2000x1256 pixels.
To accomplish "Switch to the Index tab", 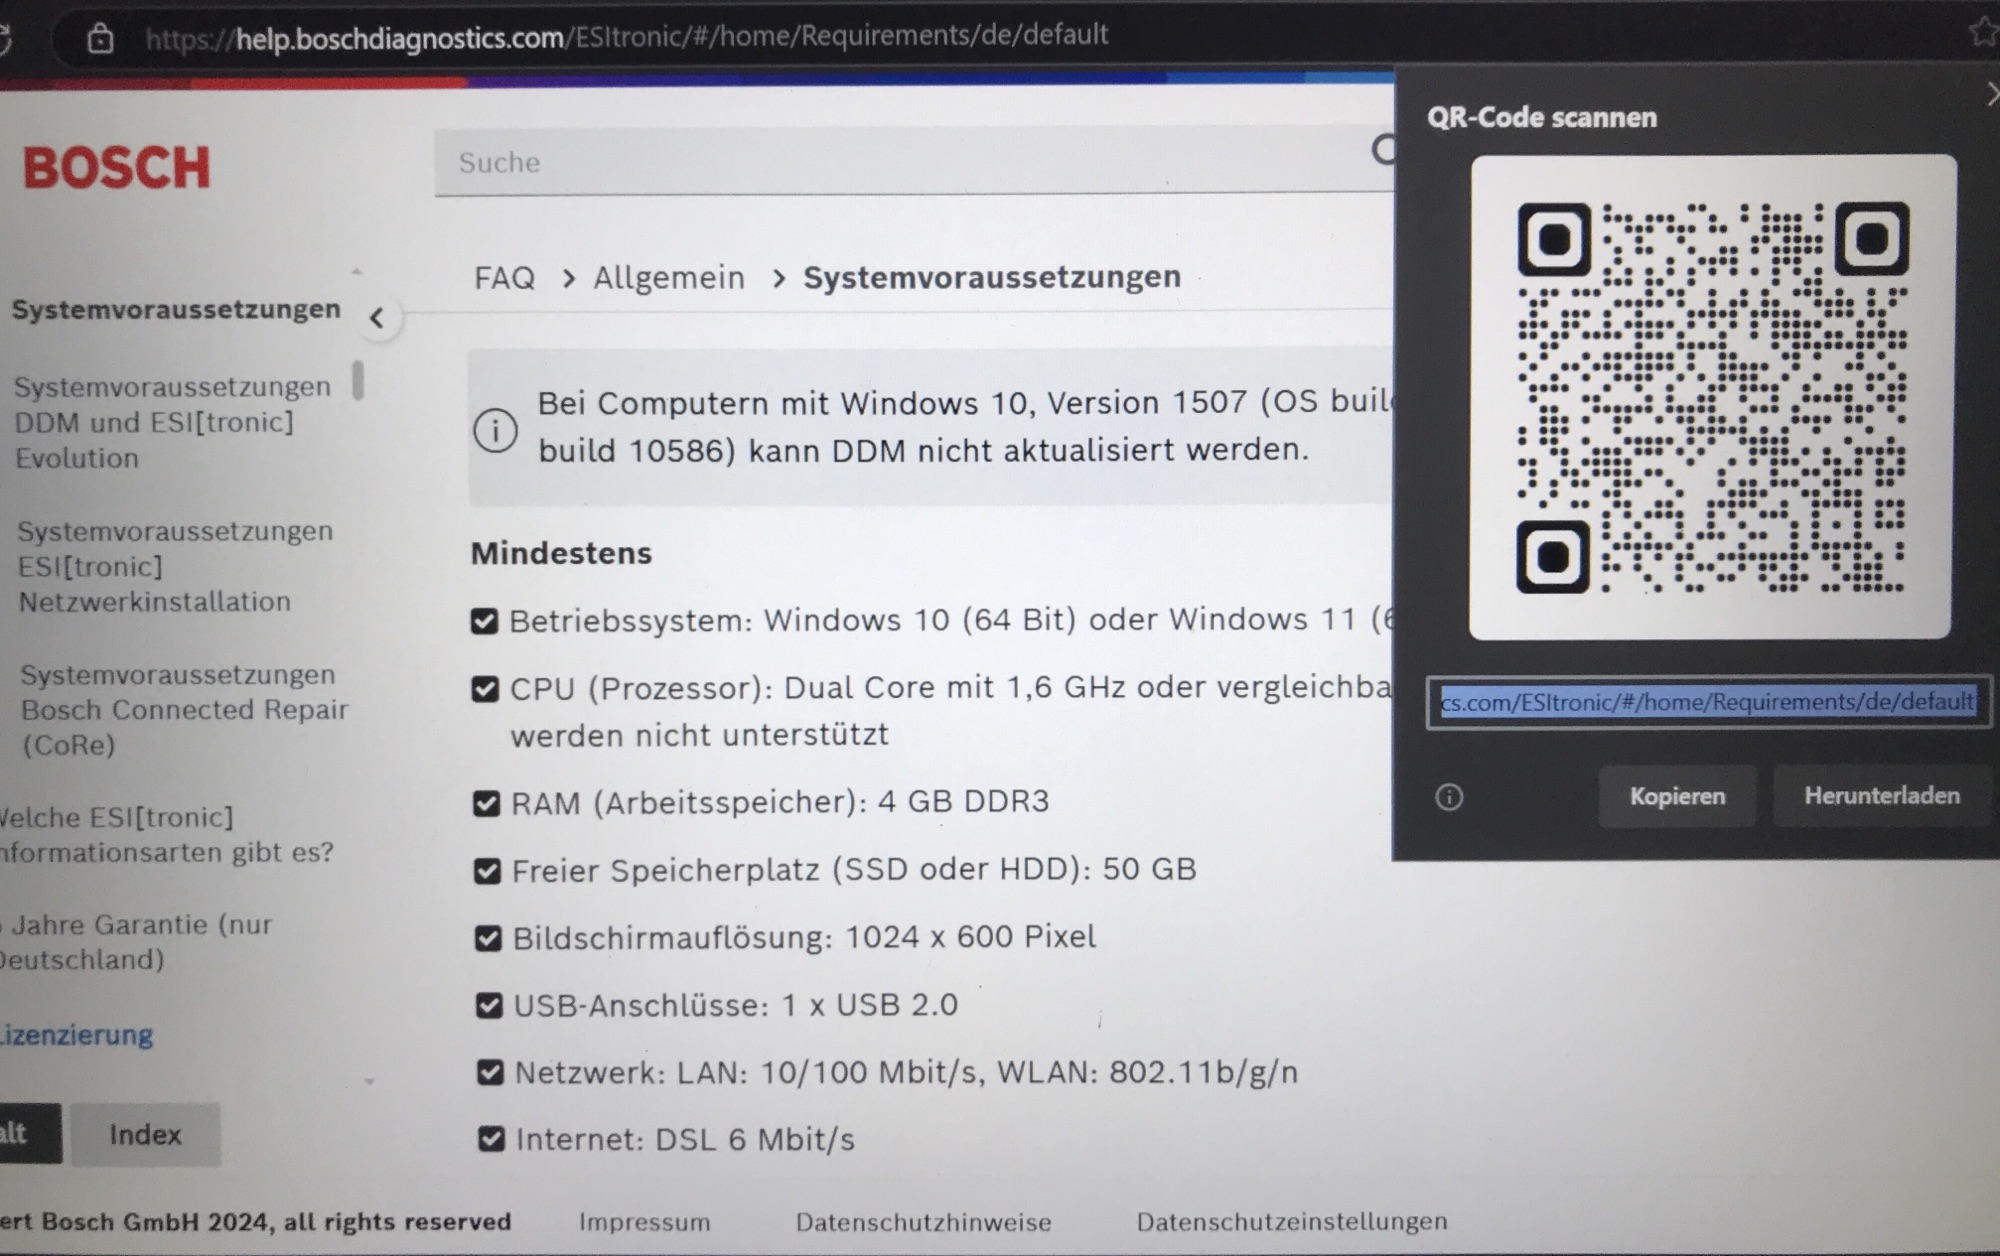I will [146, 1134].
